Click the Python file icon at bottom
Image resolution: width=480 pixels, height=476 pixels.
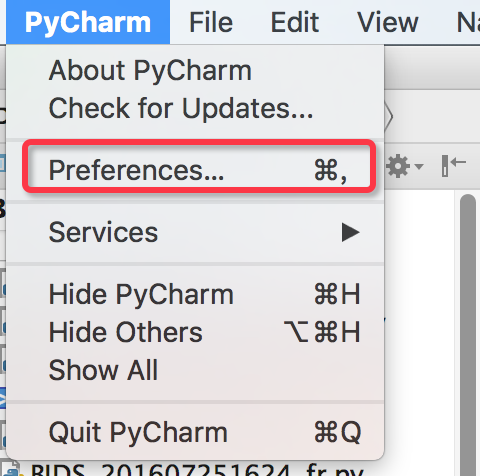click(x=13, y=468)
